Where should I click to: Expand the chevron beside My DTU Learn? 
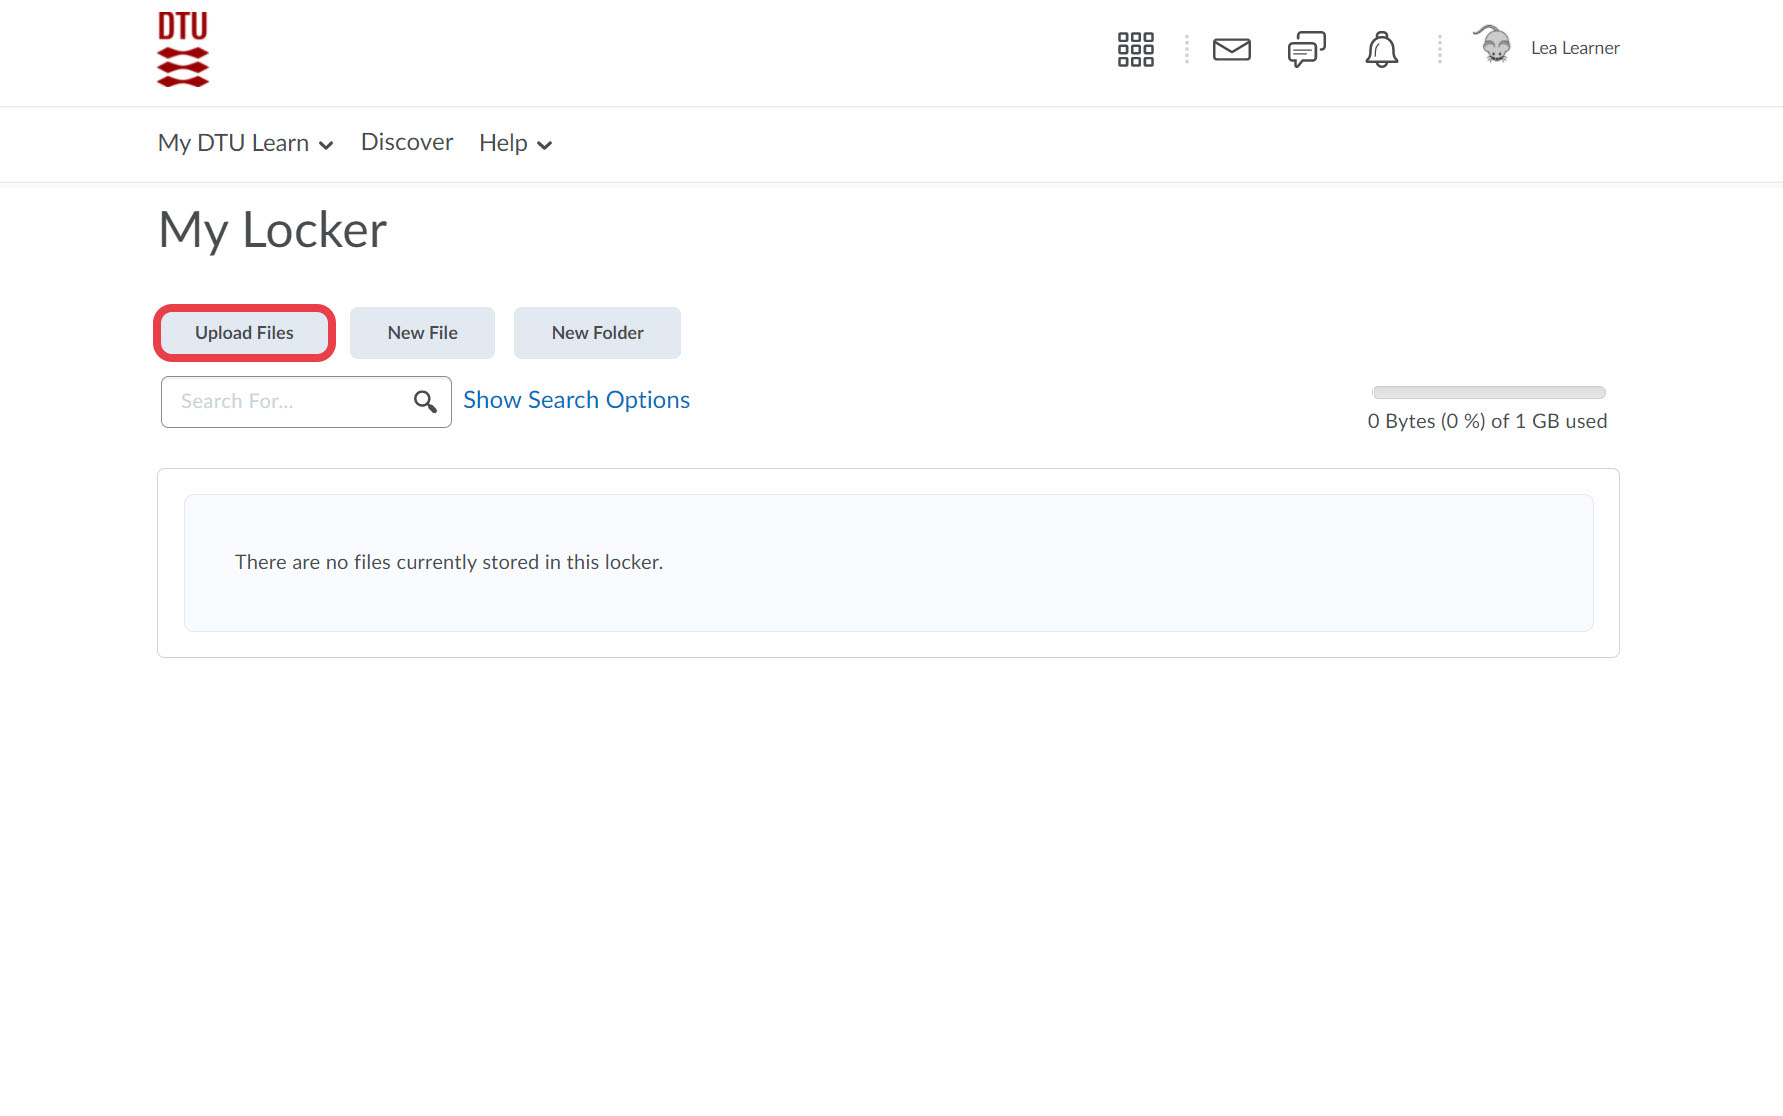(x=326, y=145)
